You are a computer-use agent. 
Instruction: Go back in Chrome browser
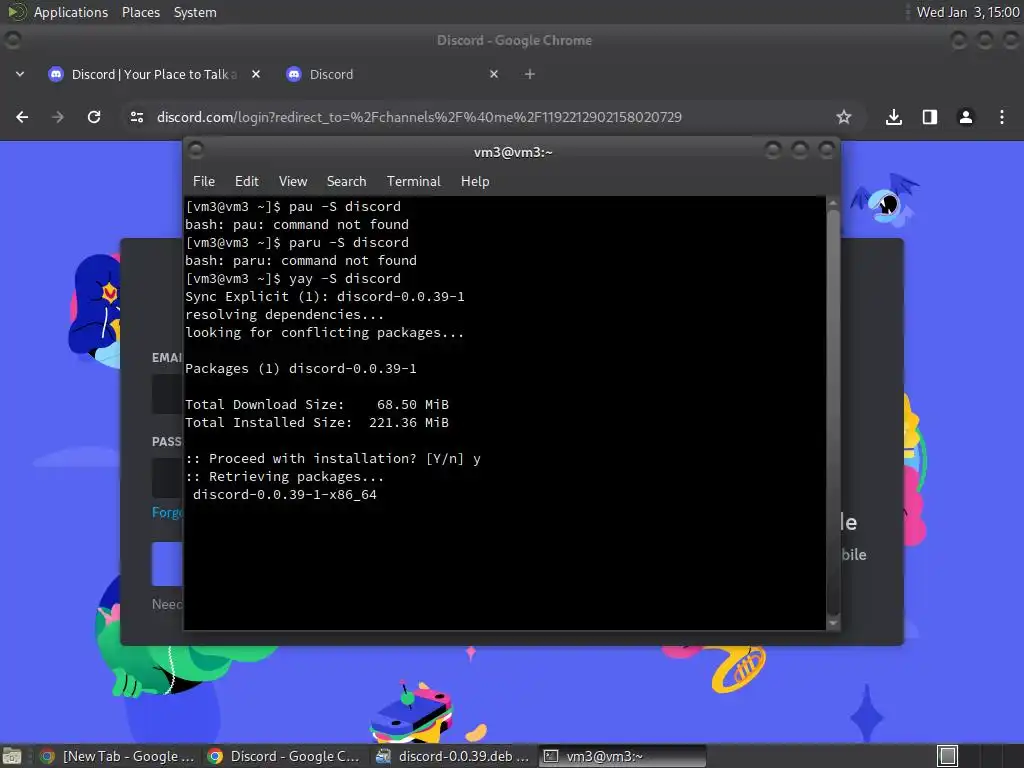22,117
